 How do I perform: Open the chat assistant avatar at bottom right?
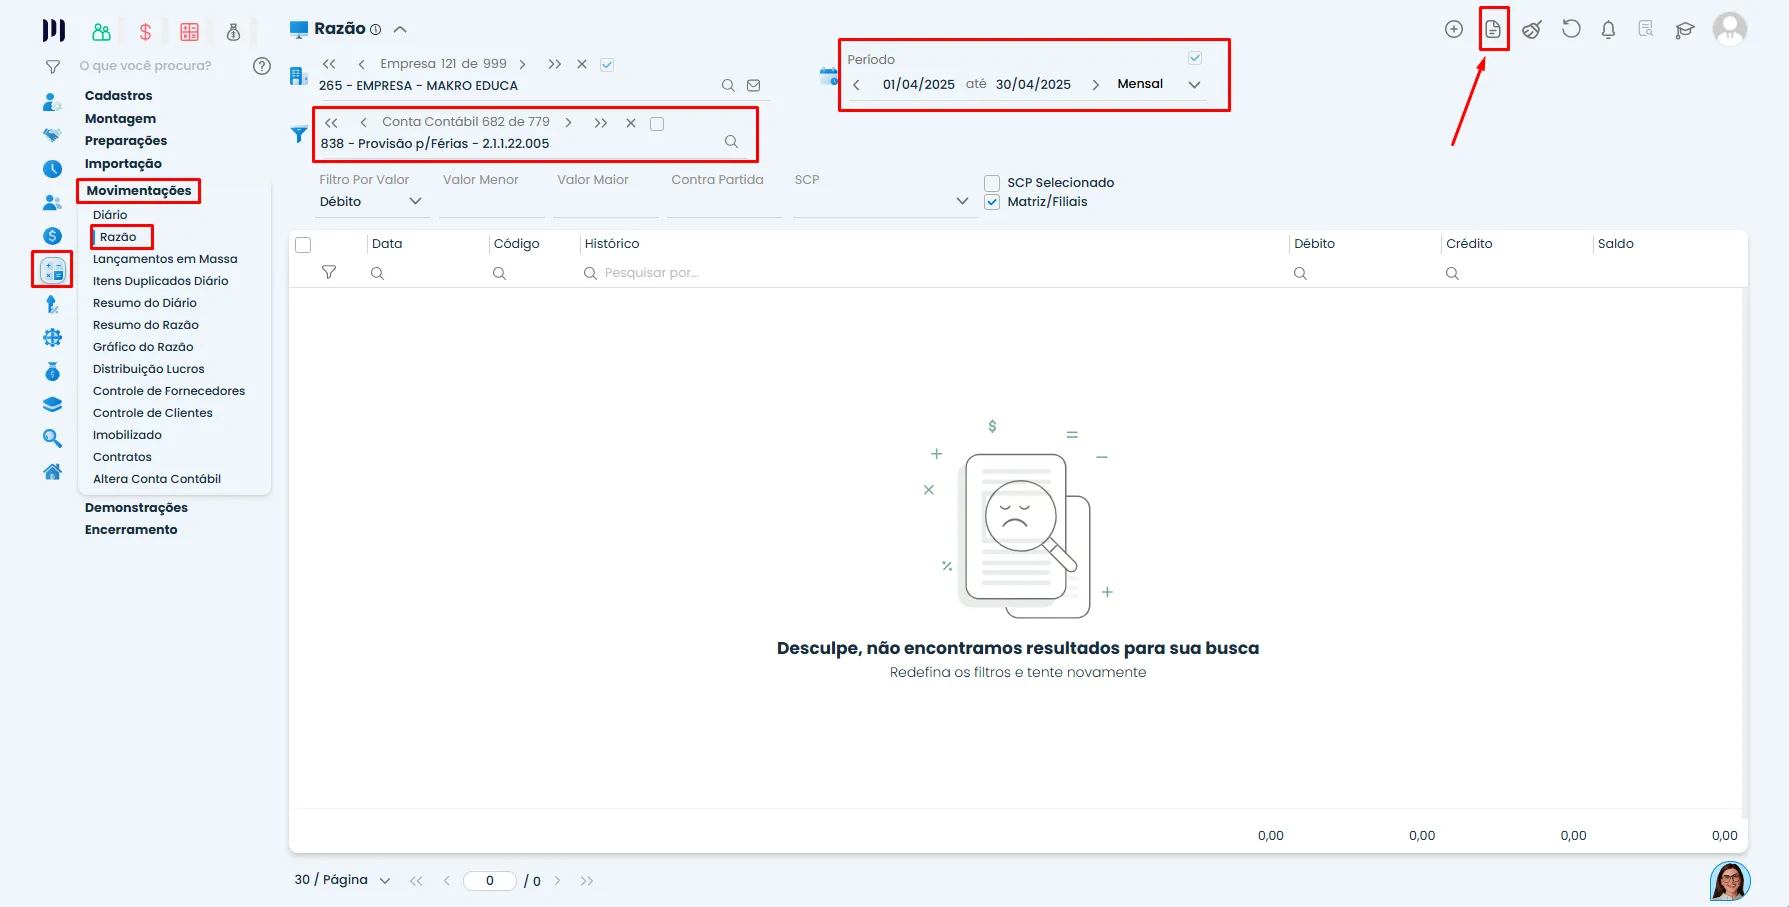pyautogui.click(x=1730, y=881)
